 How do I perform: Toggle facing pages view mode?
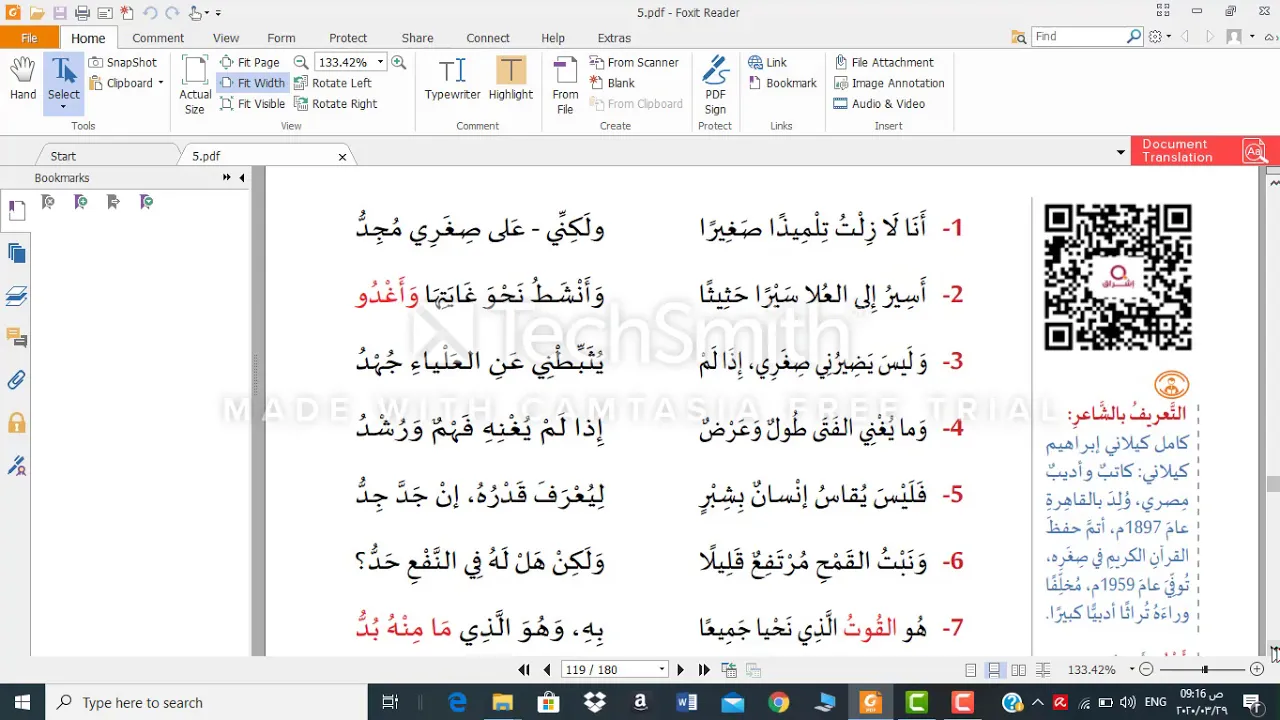point(1019,670)
